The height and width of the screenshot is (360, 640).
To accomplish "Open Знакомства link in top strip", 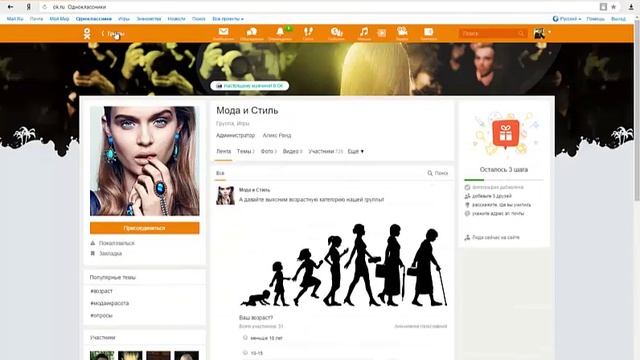I will [x=149, y=19].
